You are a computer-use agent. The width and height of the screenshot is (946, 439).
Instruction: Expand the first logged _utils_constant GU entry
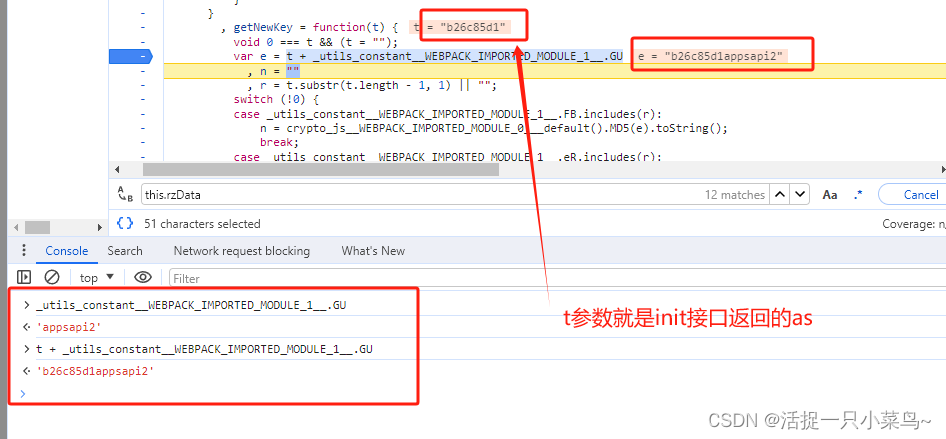tap(26, 304)
